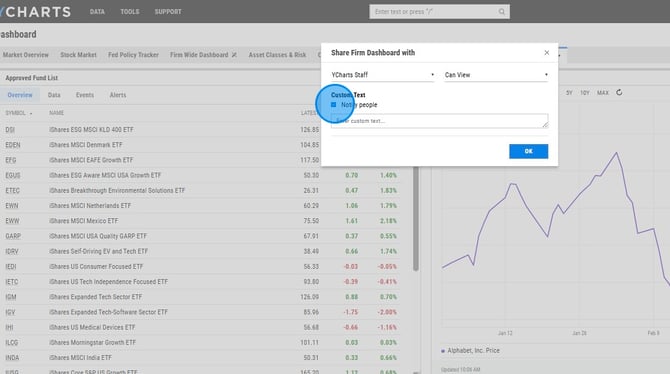Click the fund list vertical scrollbar
The image size is (670, 374).
click(416, 219)
